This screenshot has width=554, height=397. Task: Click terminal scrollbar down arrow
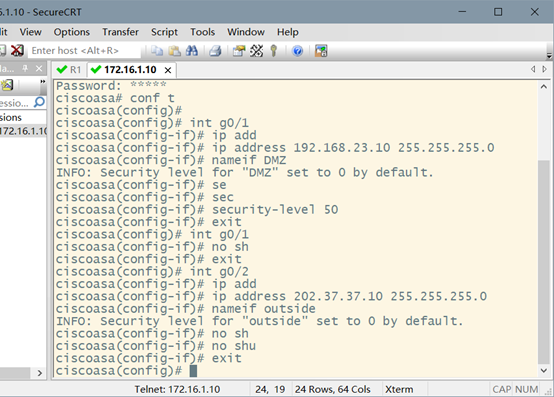pyautogui.click(x=544, y=371)
